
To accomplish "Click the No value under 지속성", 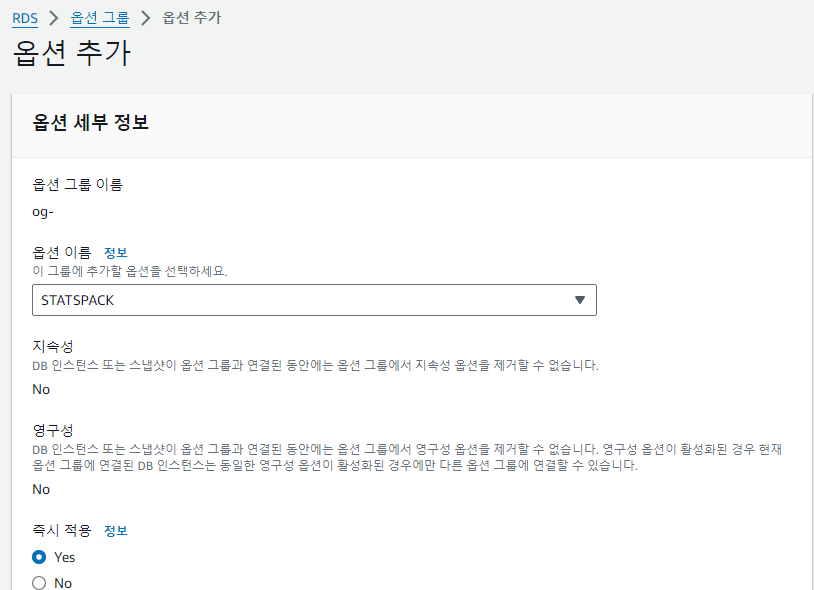I will point(41,389).
